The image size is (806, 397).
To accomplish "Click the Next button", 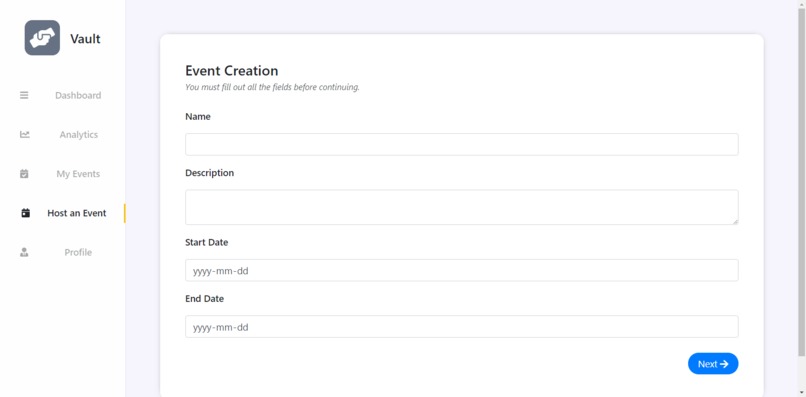I will 713,364.
